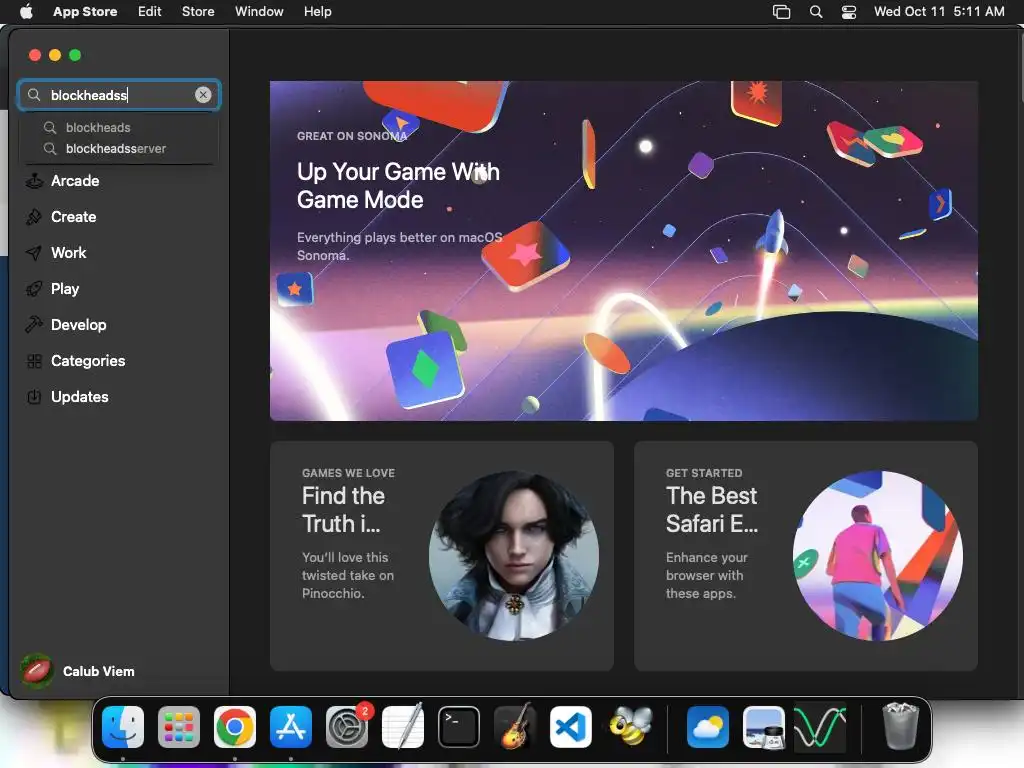Click the Calub Viem profile avatar

coord(37,671)
